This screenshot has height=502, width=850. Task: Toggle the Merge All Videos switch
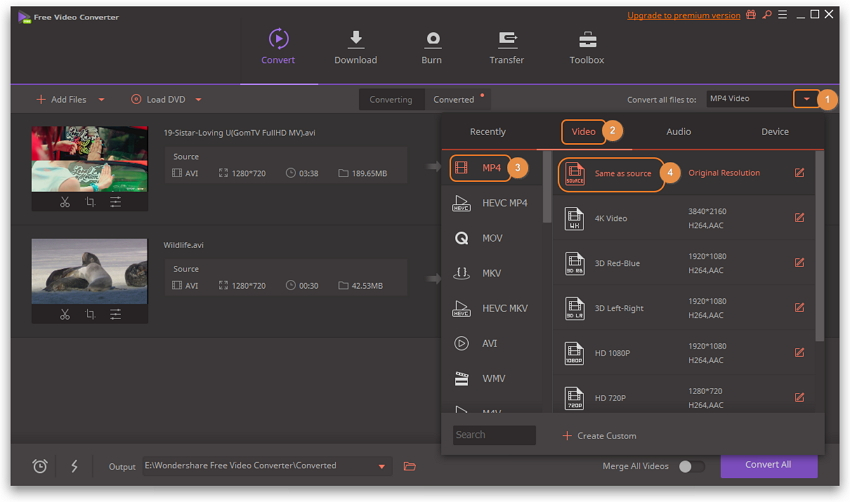(691, 466)
